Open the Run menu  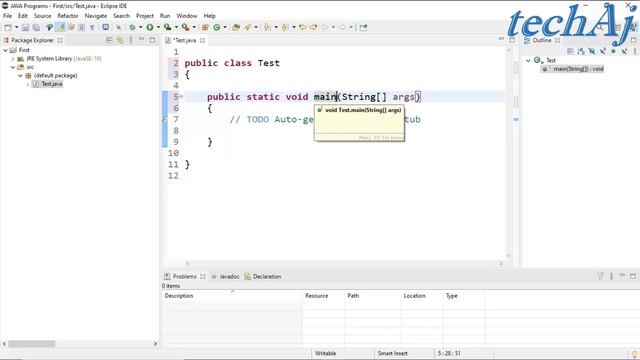coord(165,16)
